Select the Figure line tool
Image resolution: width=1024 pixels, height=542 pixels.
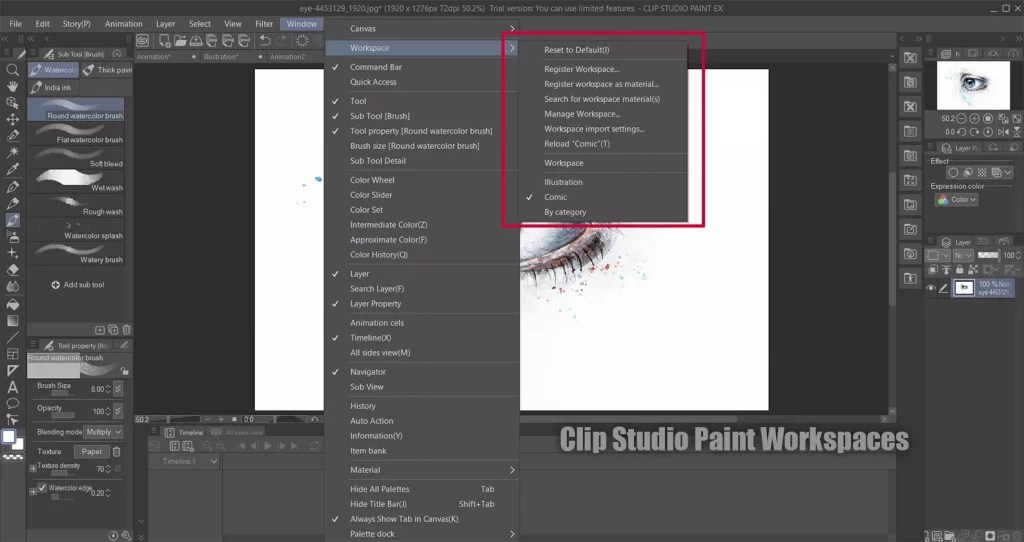coord(12,338)
